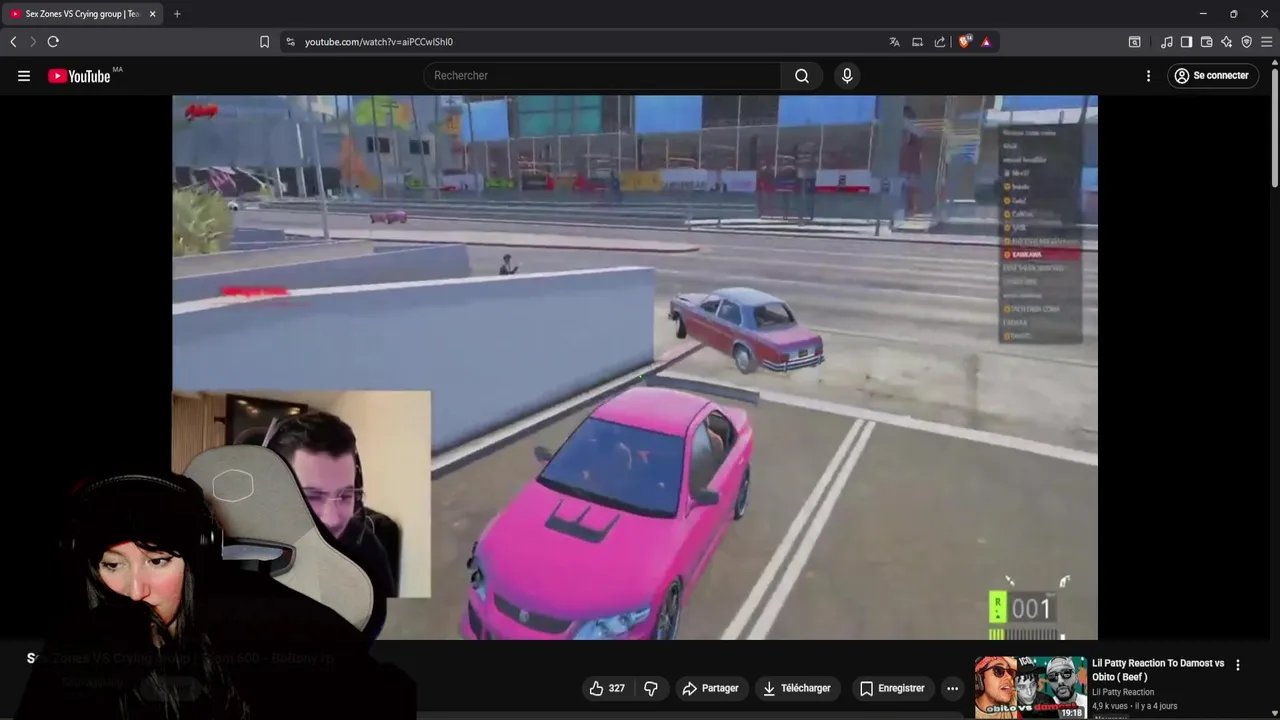Screen dimensions: 1280x720
Task: Go back in browser history
Action: 13,42
